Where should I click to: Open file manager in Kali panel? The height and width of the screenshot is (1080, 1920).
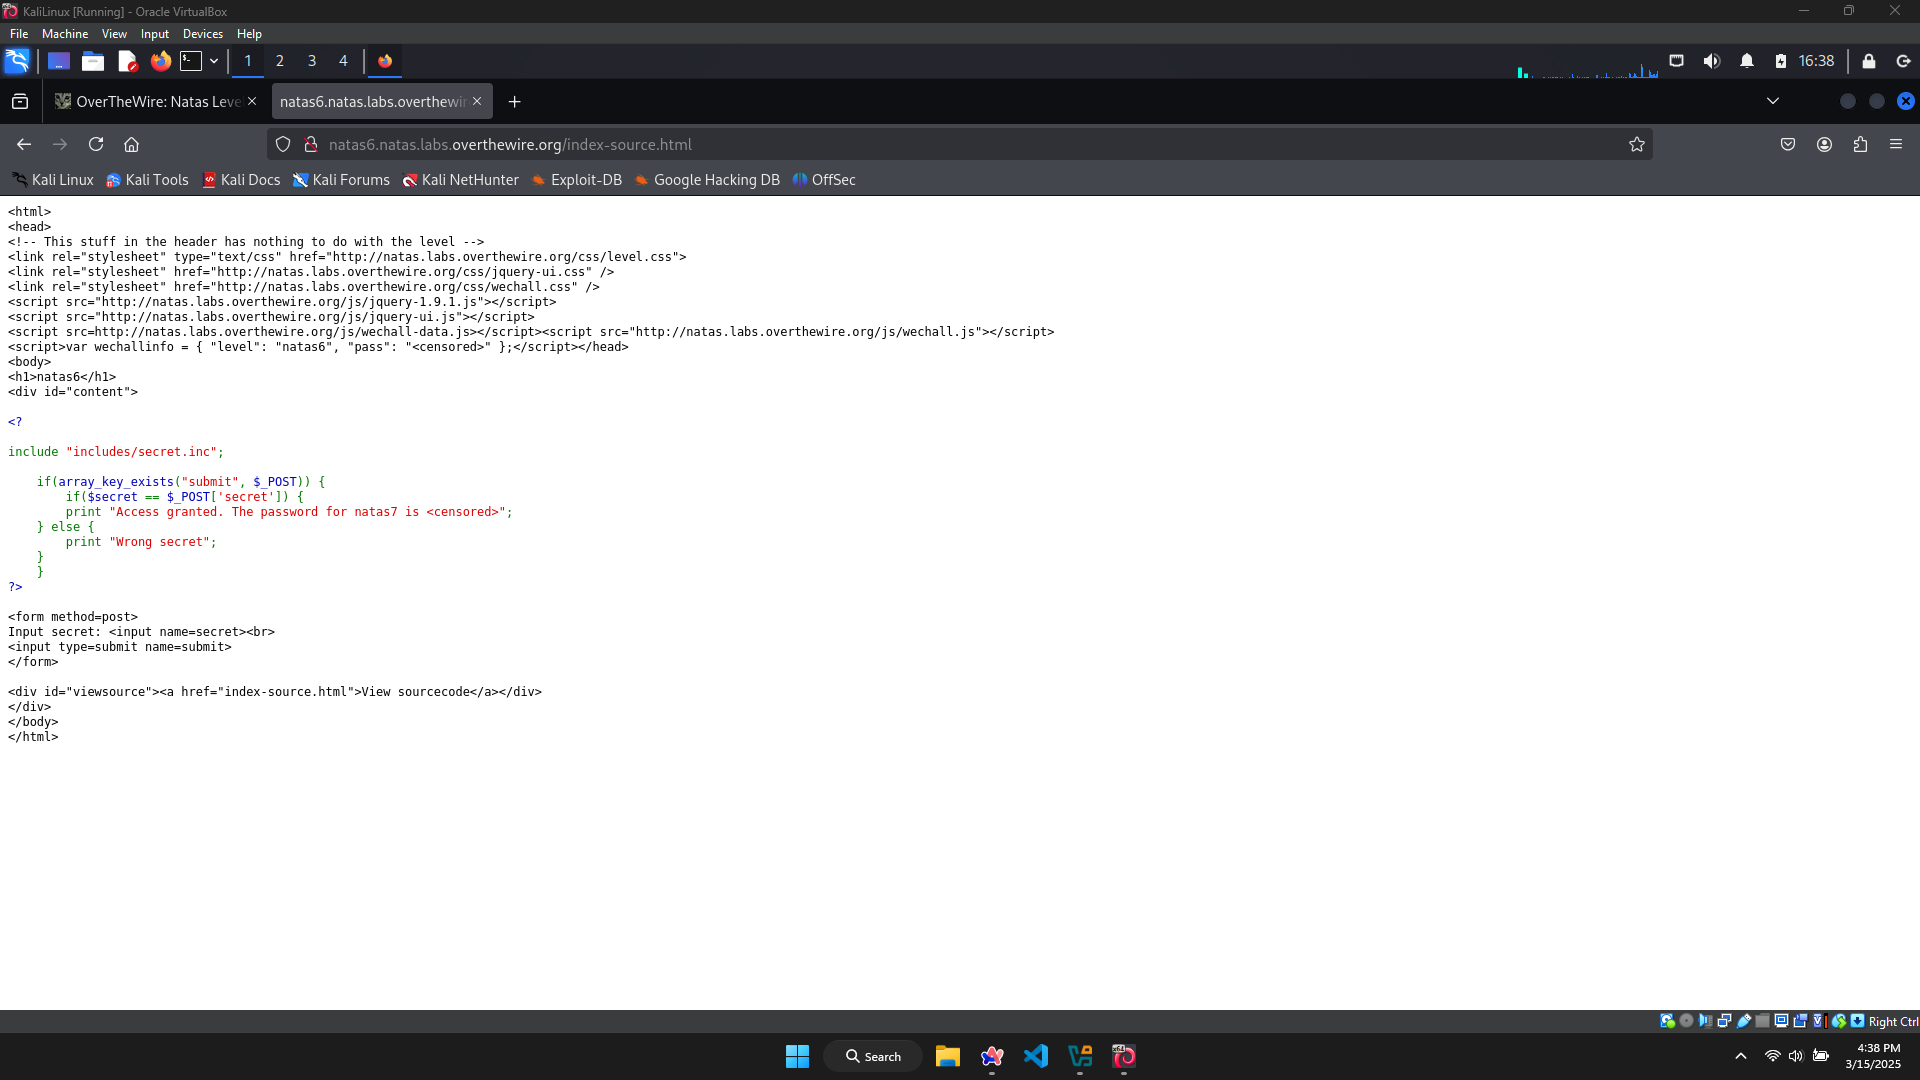click(x=93, y=61)
